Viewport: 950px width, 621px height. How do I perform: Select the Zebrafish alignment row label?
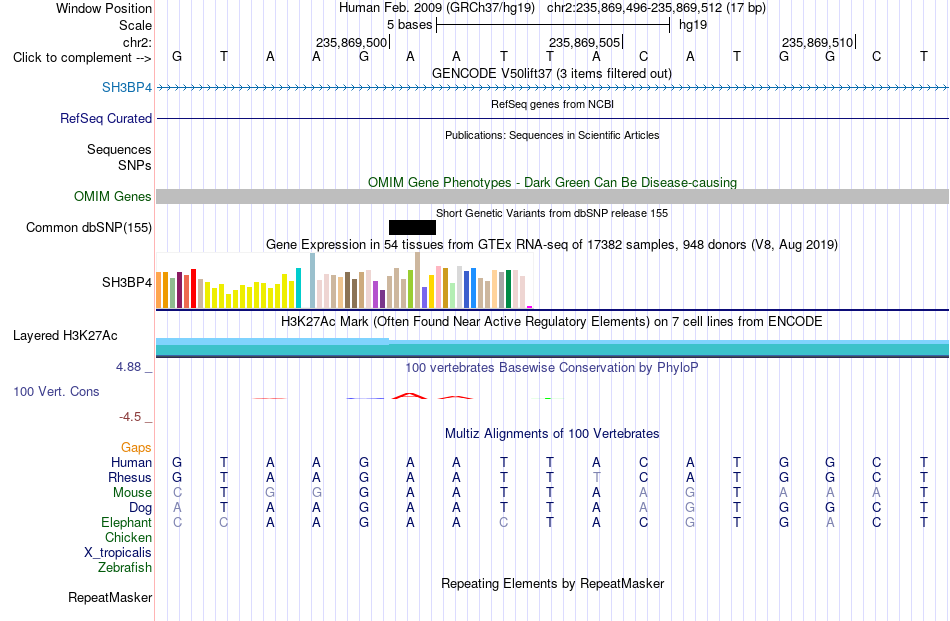point(125,568)
